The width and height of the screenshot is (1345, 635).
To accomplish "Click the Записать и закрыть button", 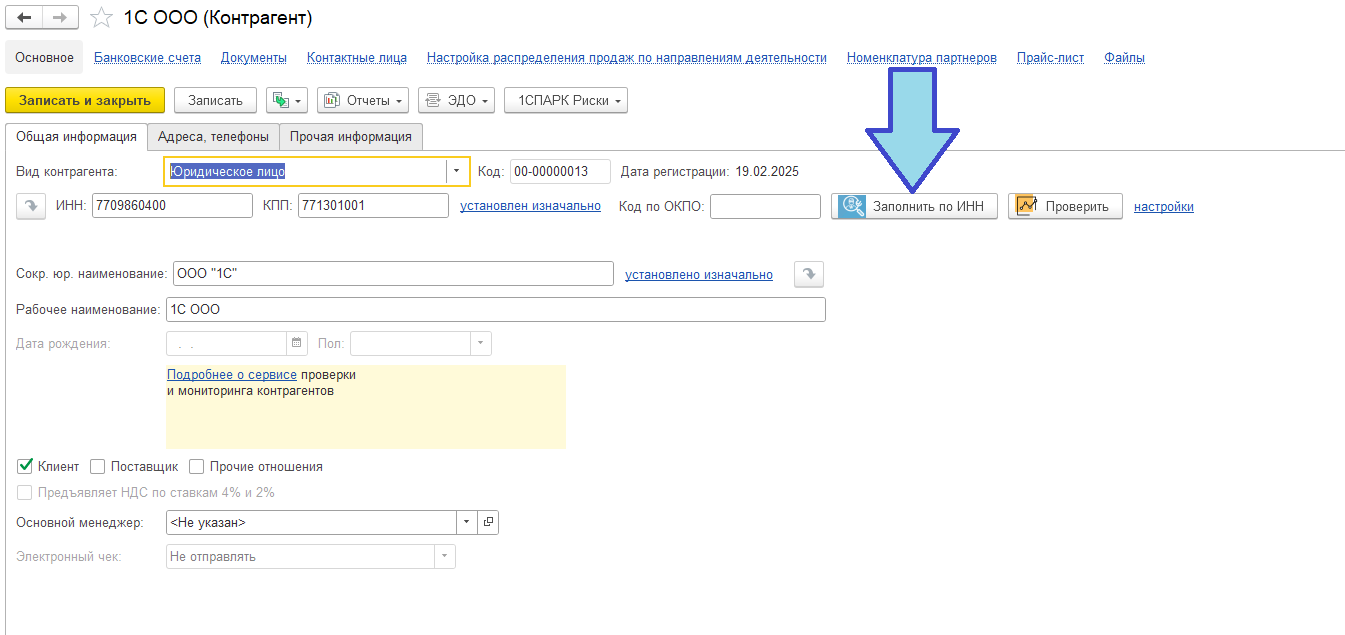I will click(85, 100).
